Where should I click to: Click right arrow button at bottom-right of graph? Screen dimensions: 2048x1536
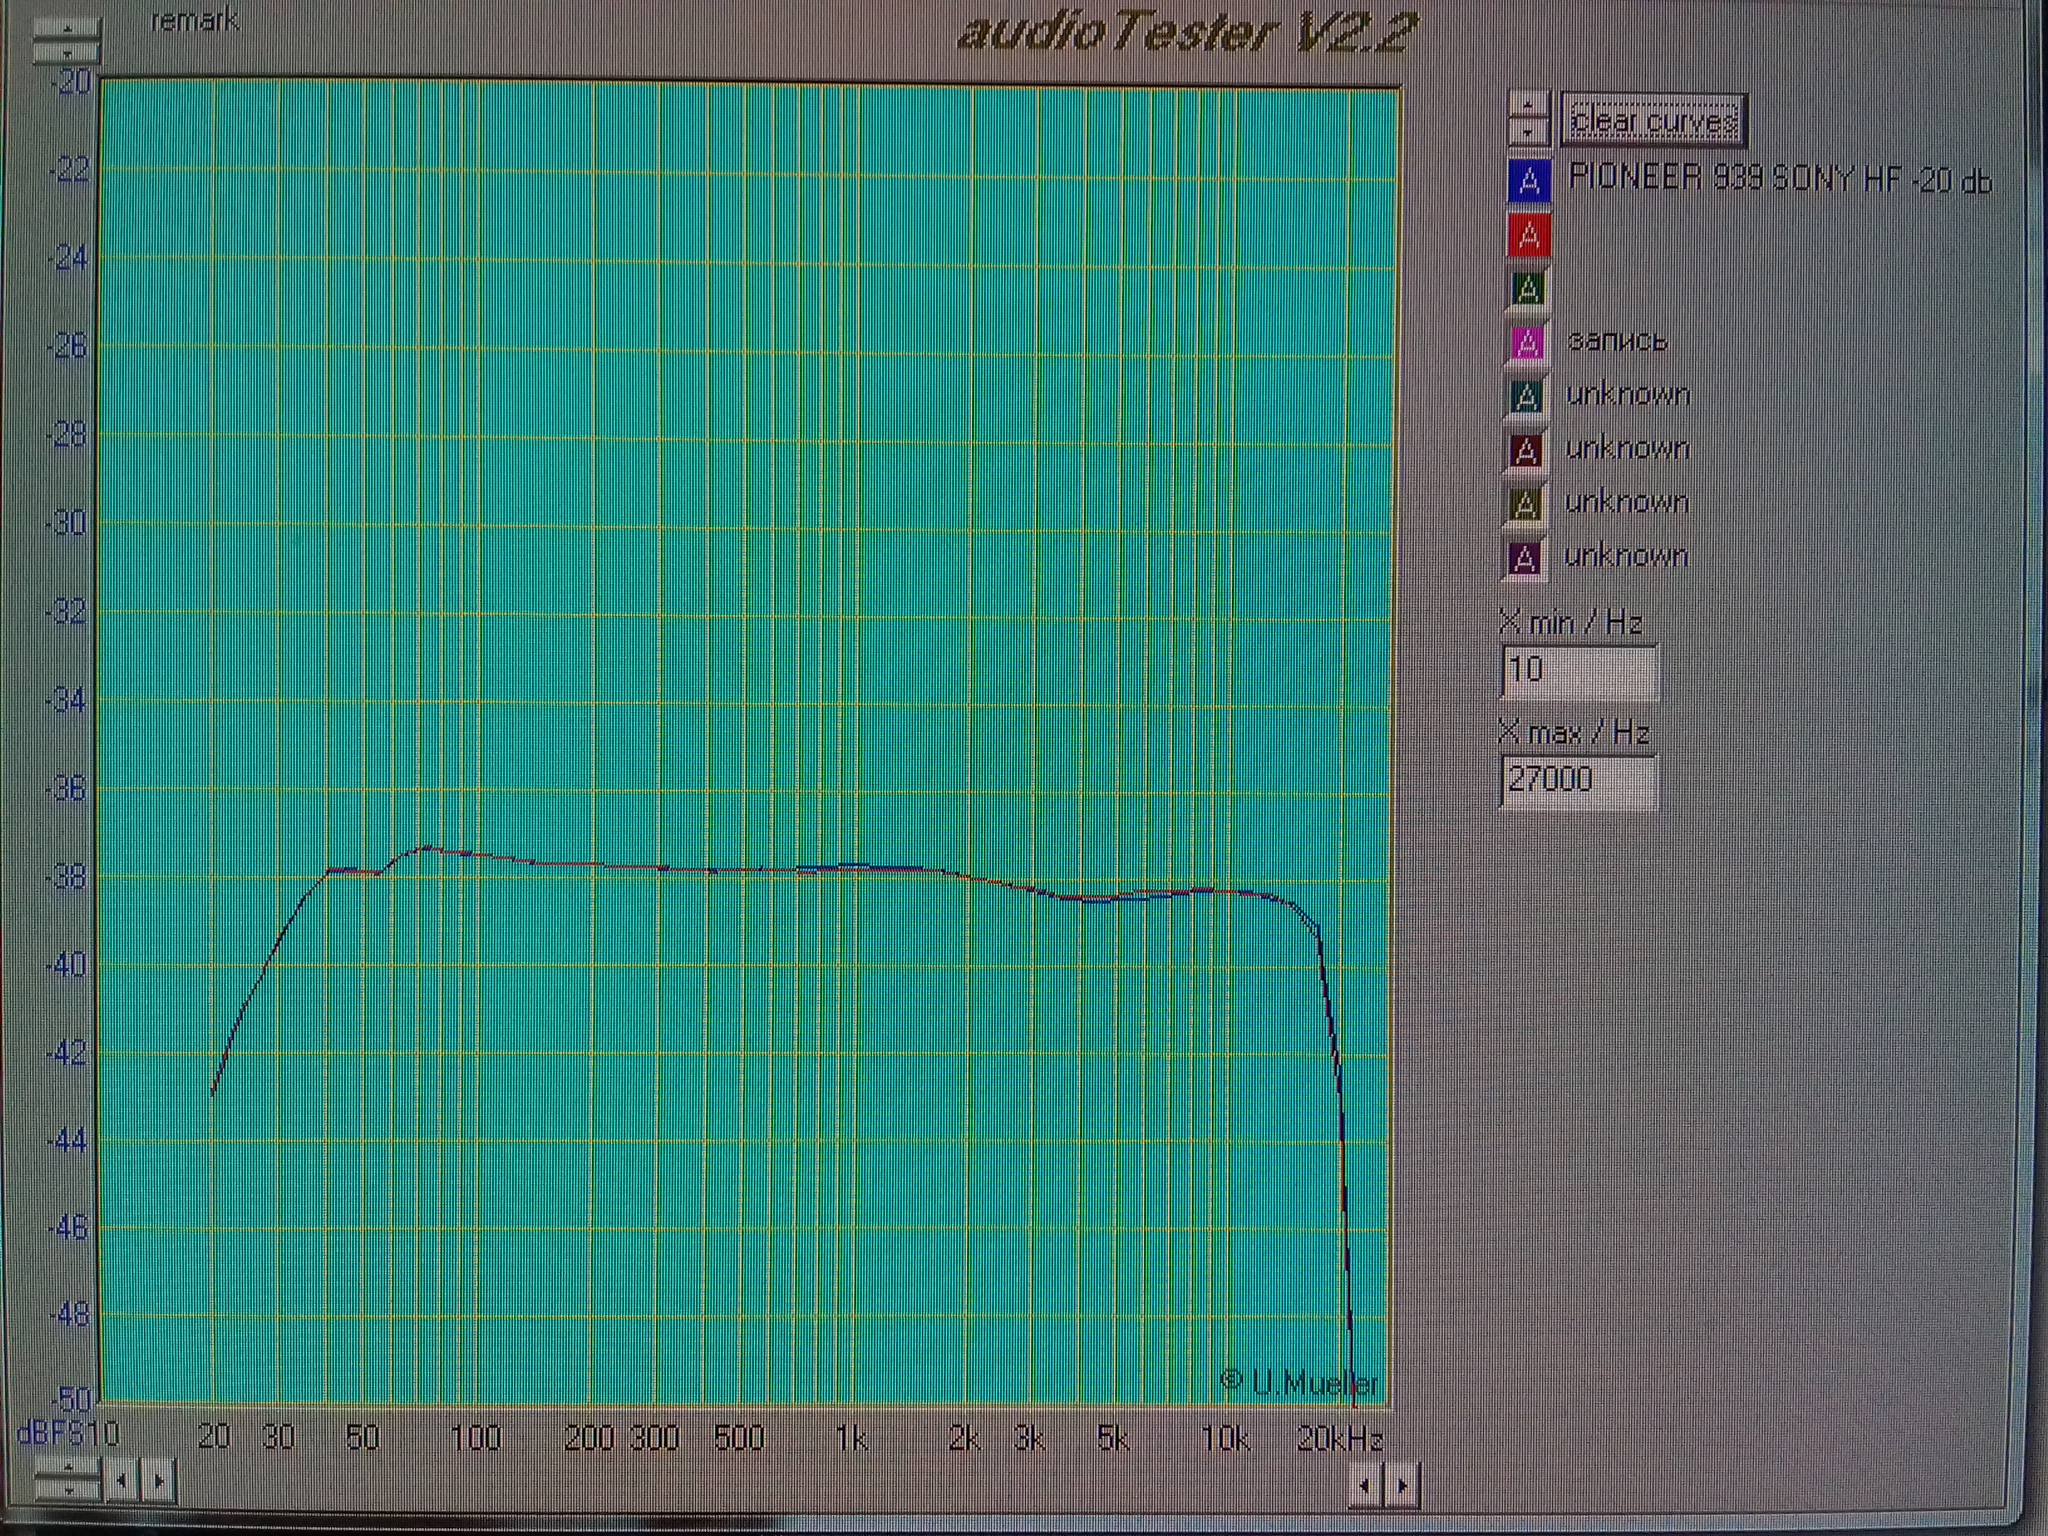pos(1402,1486)
